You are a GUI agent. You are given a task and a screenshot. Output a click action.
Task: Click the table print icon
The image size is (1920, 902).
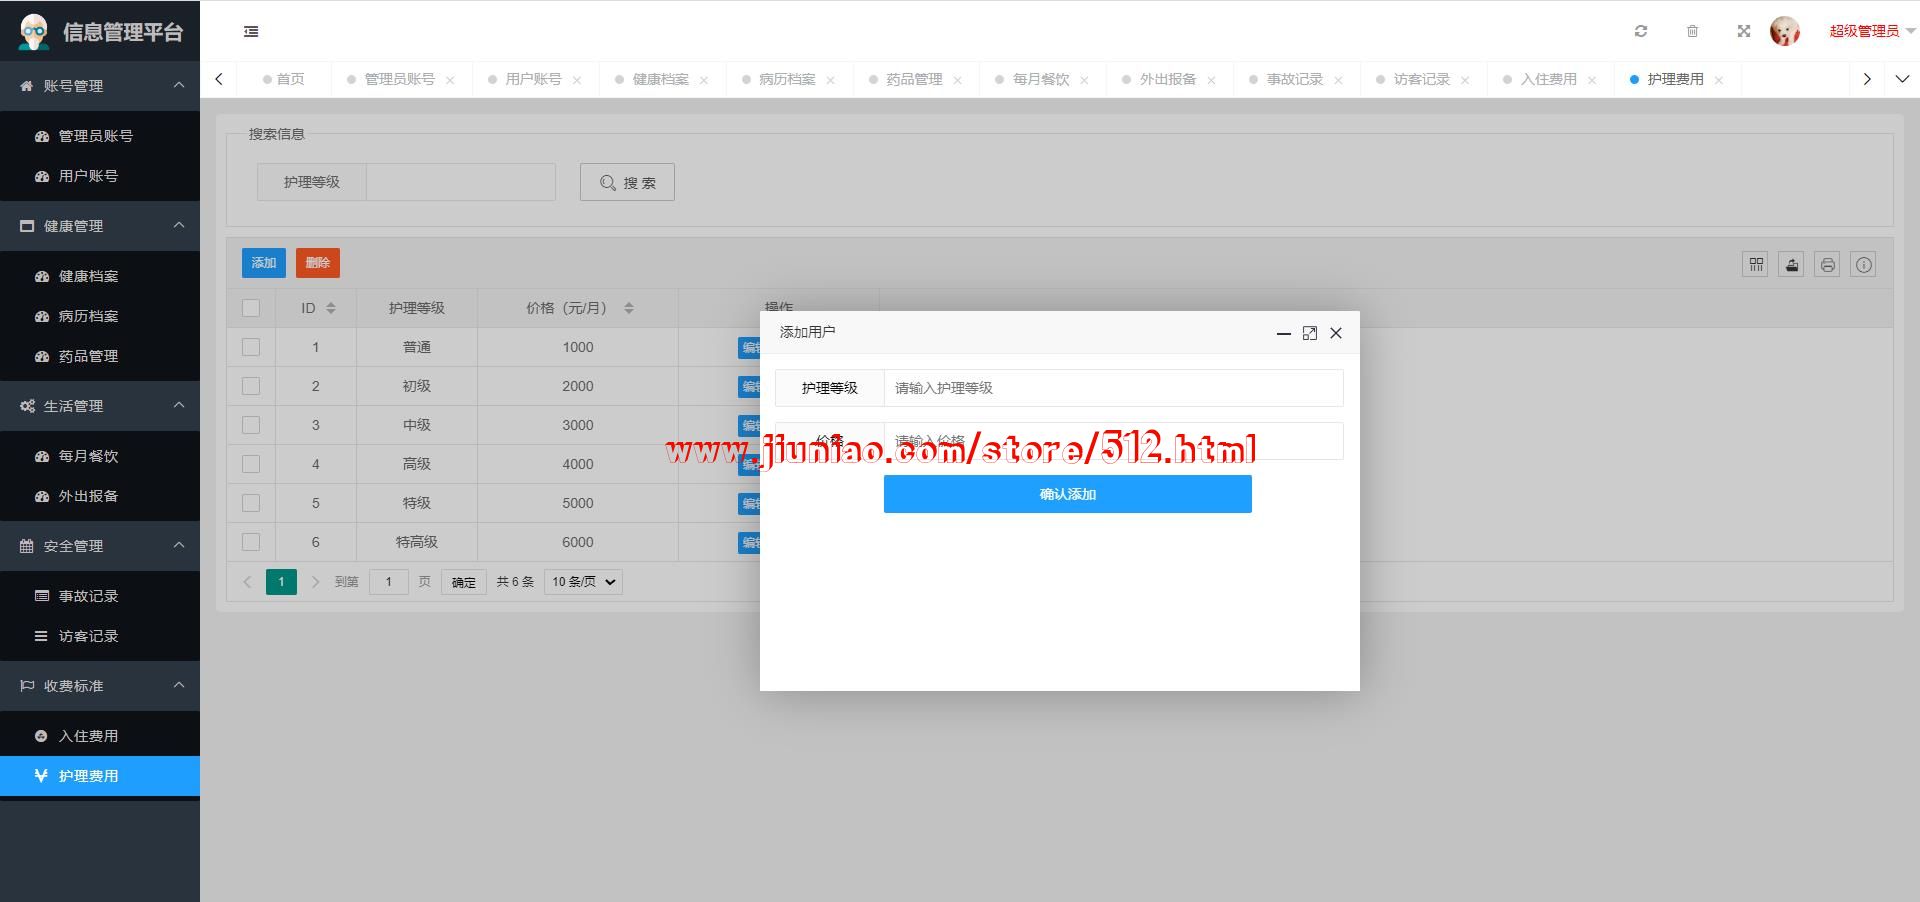1828,264
